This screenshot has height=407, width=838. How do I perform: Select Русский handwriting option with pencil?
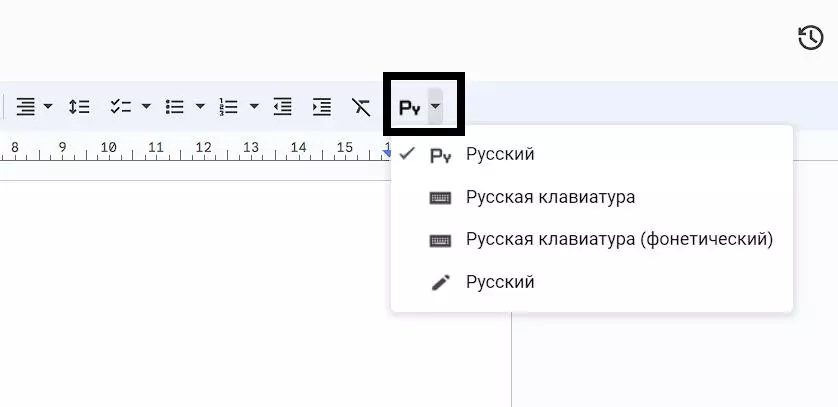tap(500, 282)
